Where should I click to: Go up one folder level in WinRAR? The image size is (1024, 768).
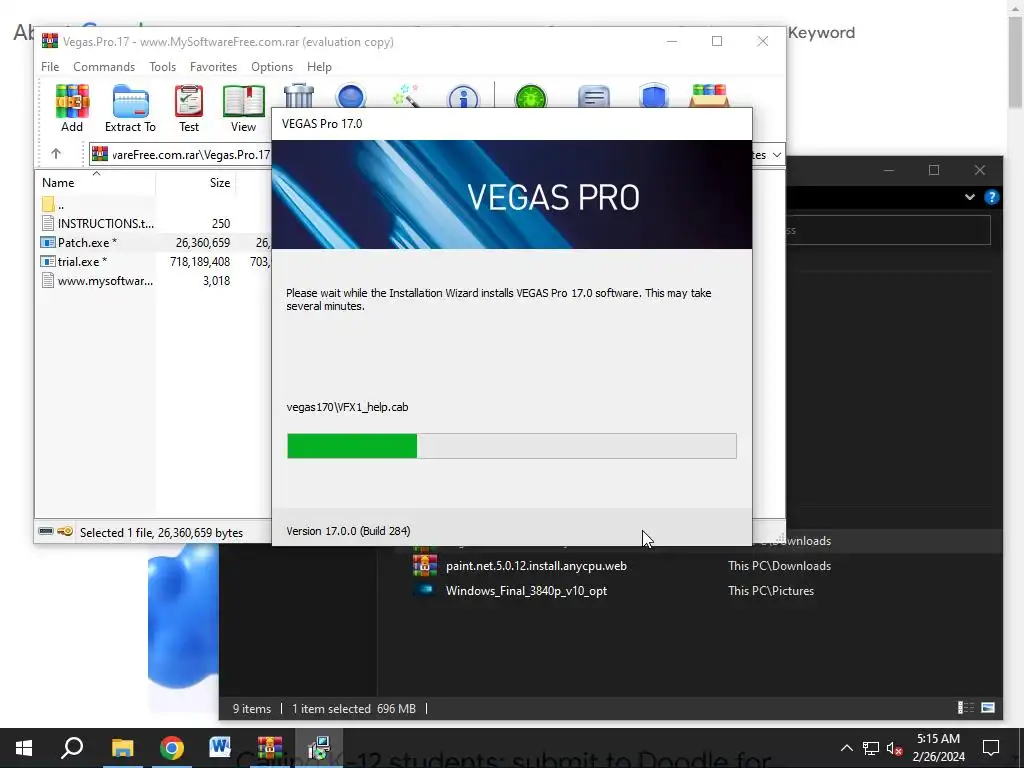point(56,154)
